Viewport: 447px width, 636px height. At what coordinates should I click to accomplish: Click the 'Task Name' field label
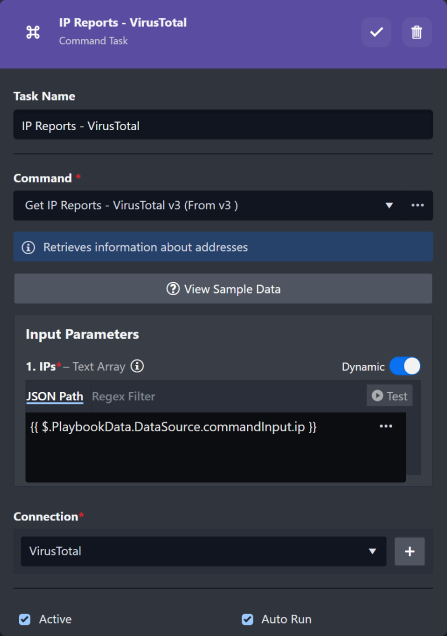(44, 96)
